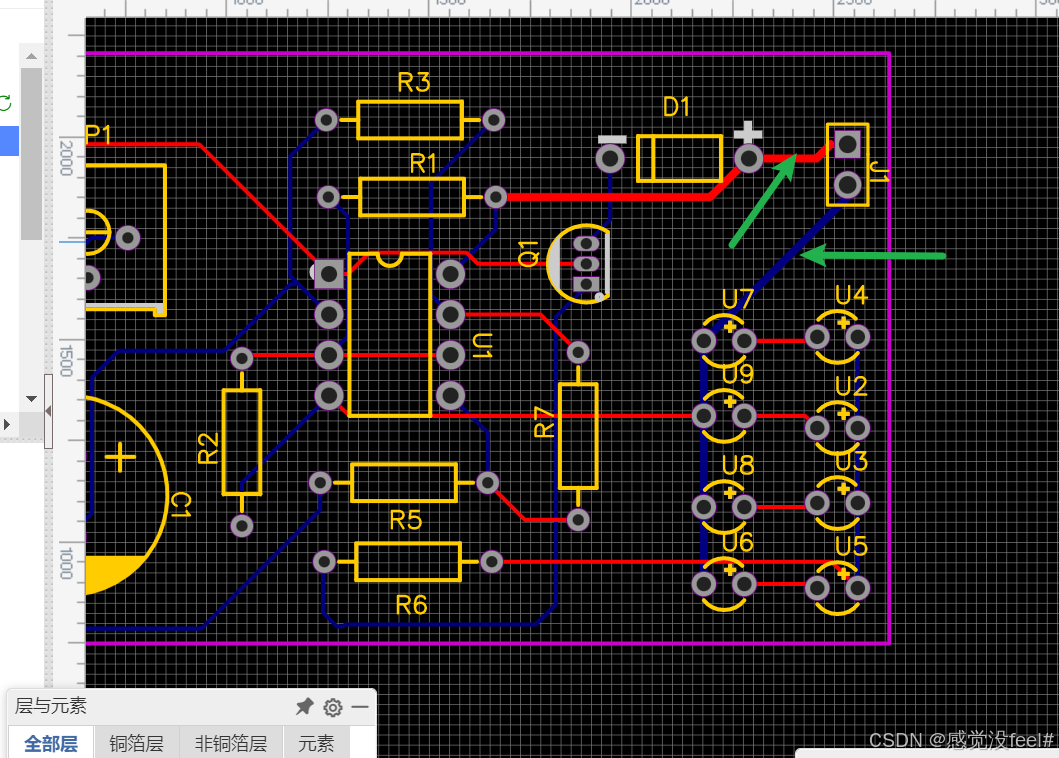Open the 元素 tab

[x=316, y=743]
